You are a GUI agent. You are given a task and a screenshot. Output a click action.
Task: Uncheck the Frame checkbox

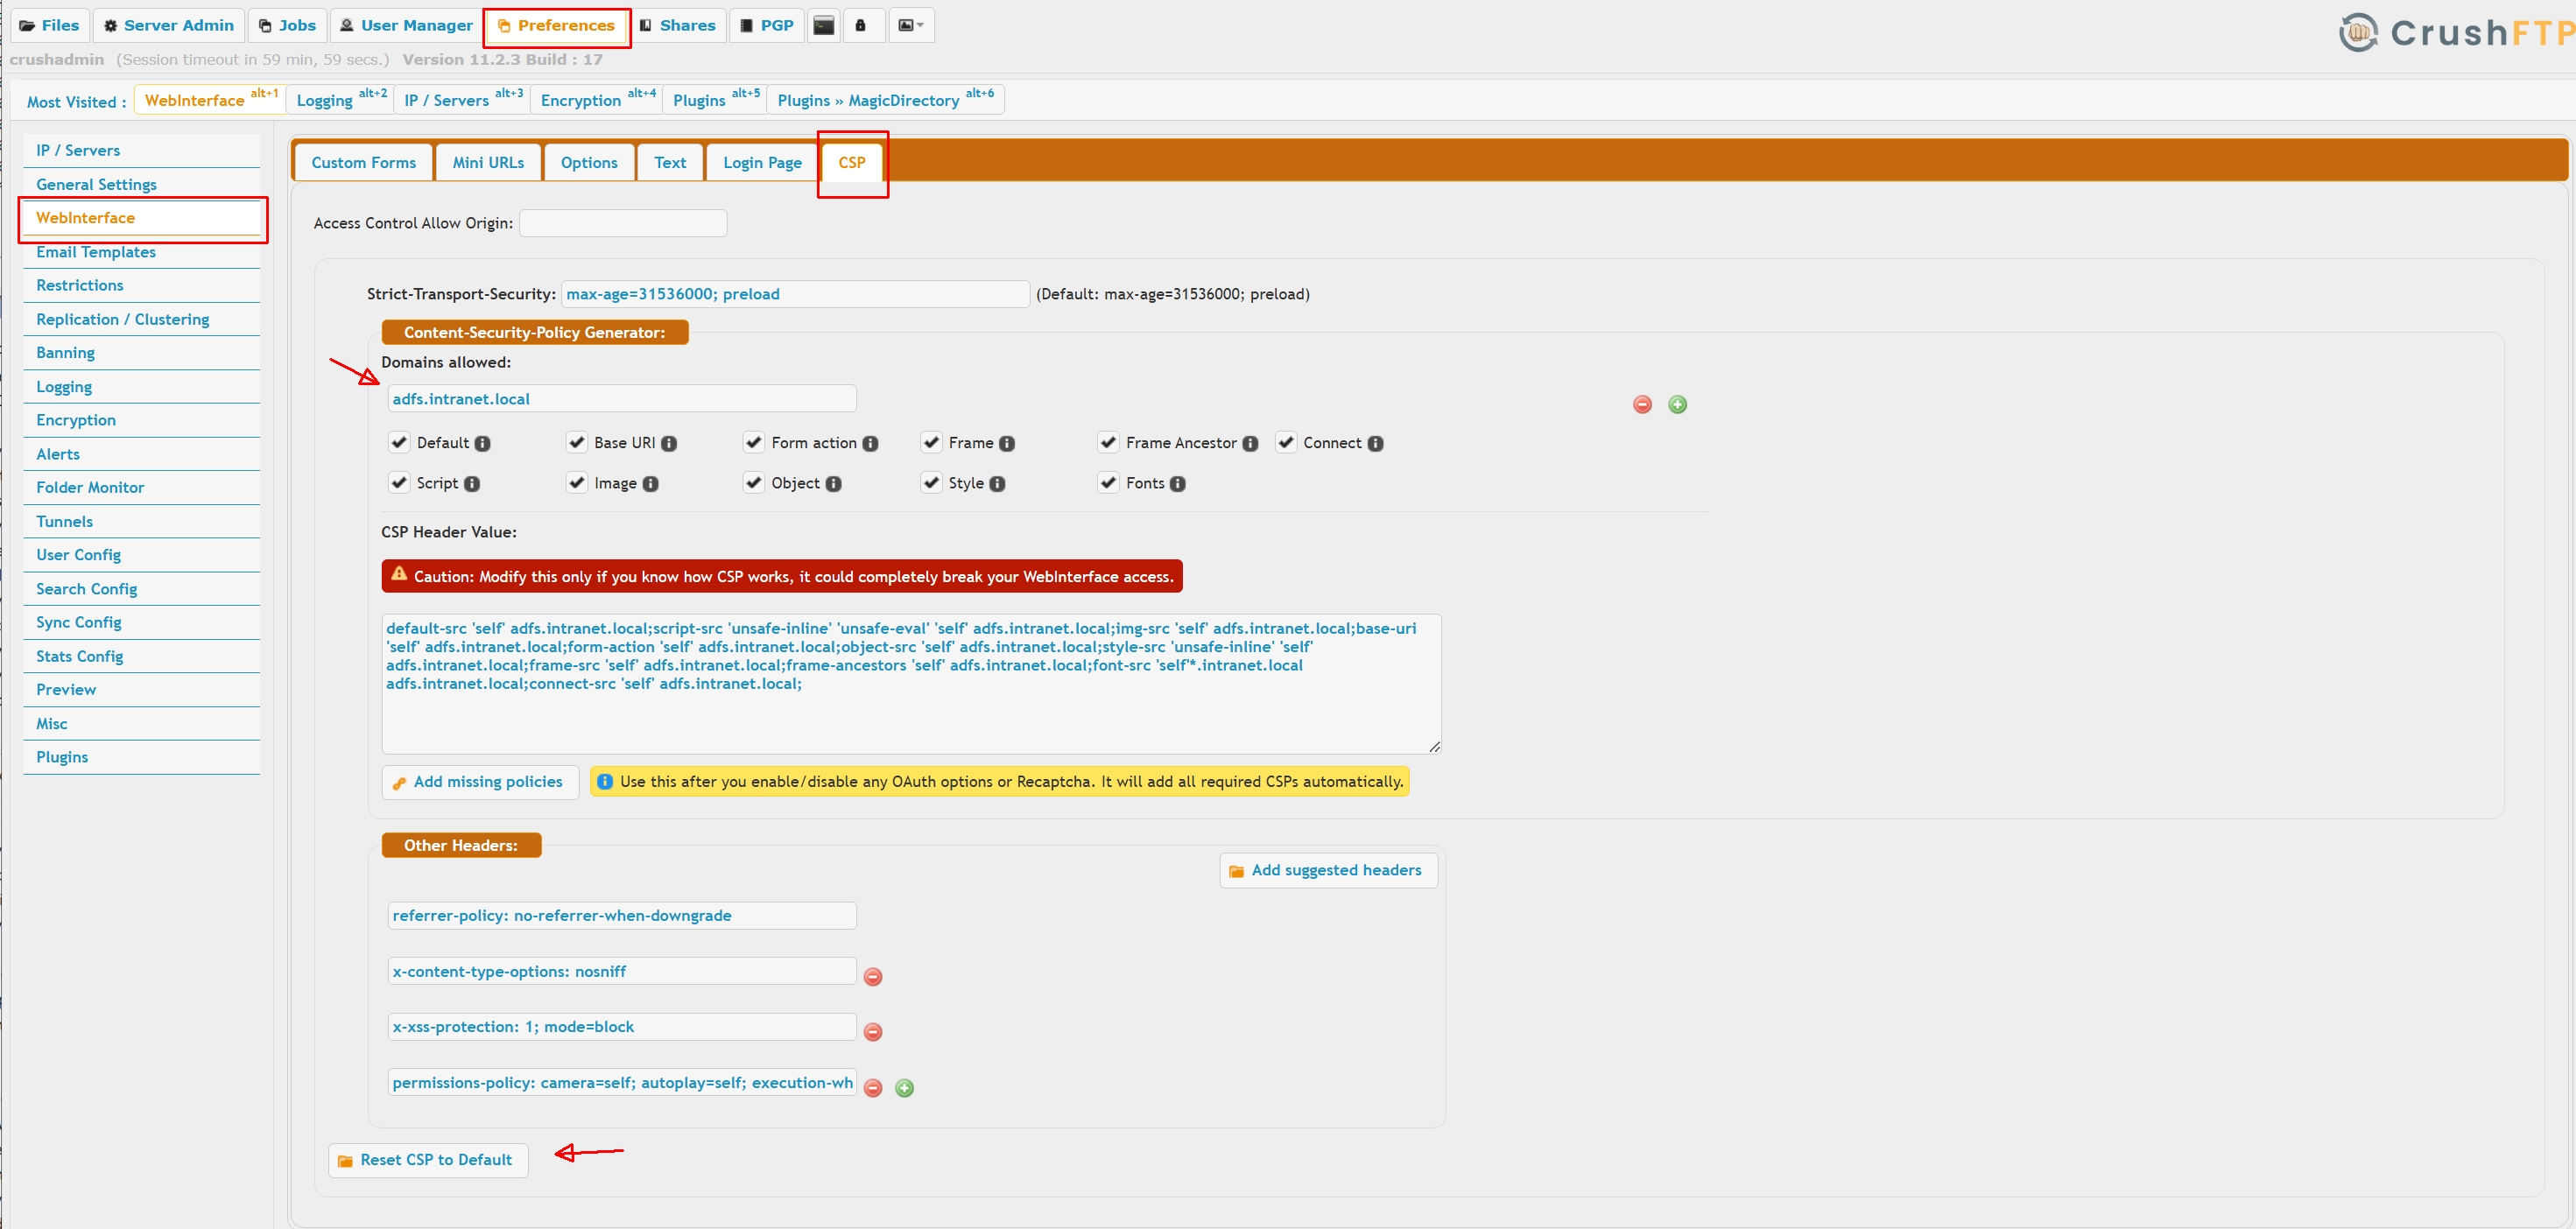(931, 442)
